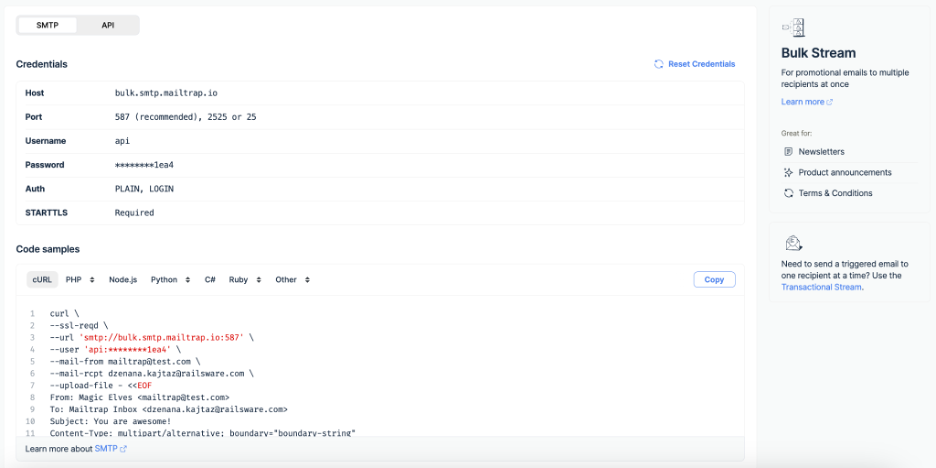Click external icon next to Learn more
Image resolution: width=936 pixels, height=468 pixels.
click(x=830, y=102)
